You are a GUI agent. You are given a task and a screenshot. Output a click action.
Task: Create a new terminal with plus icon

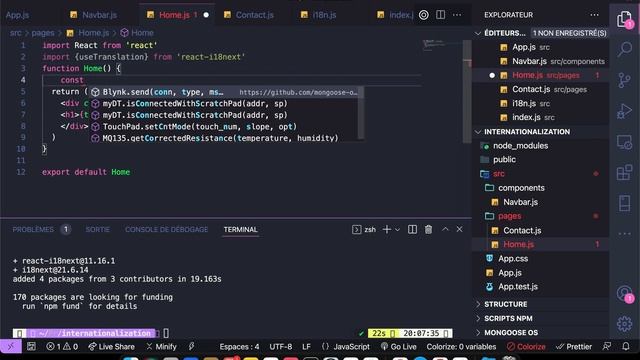(x=387, y=229)
